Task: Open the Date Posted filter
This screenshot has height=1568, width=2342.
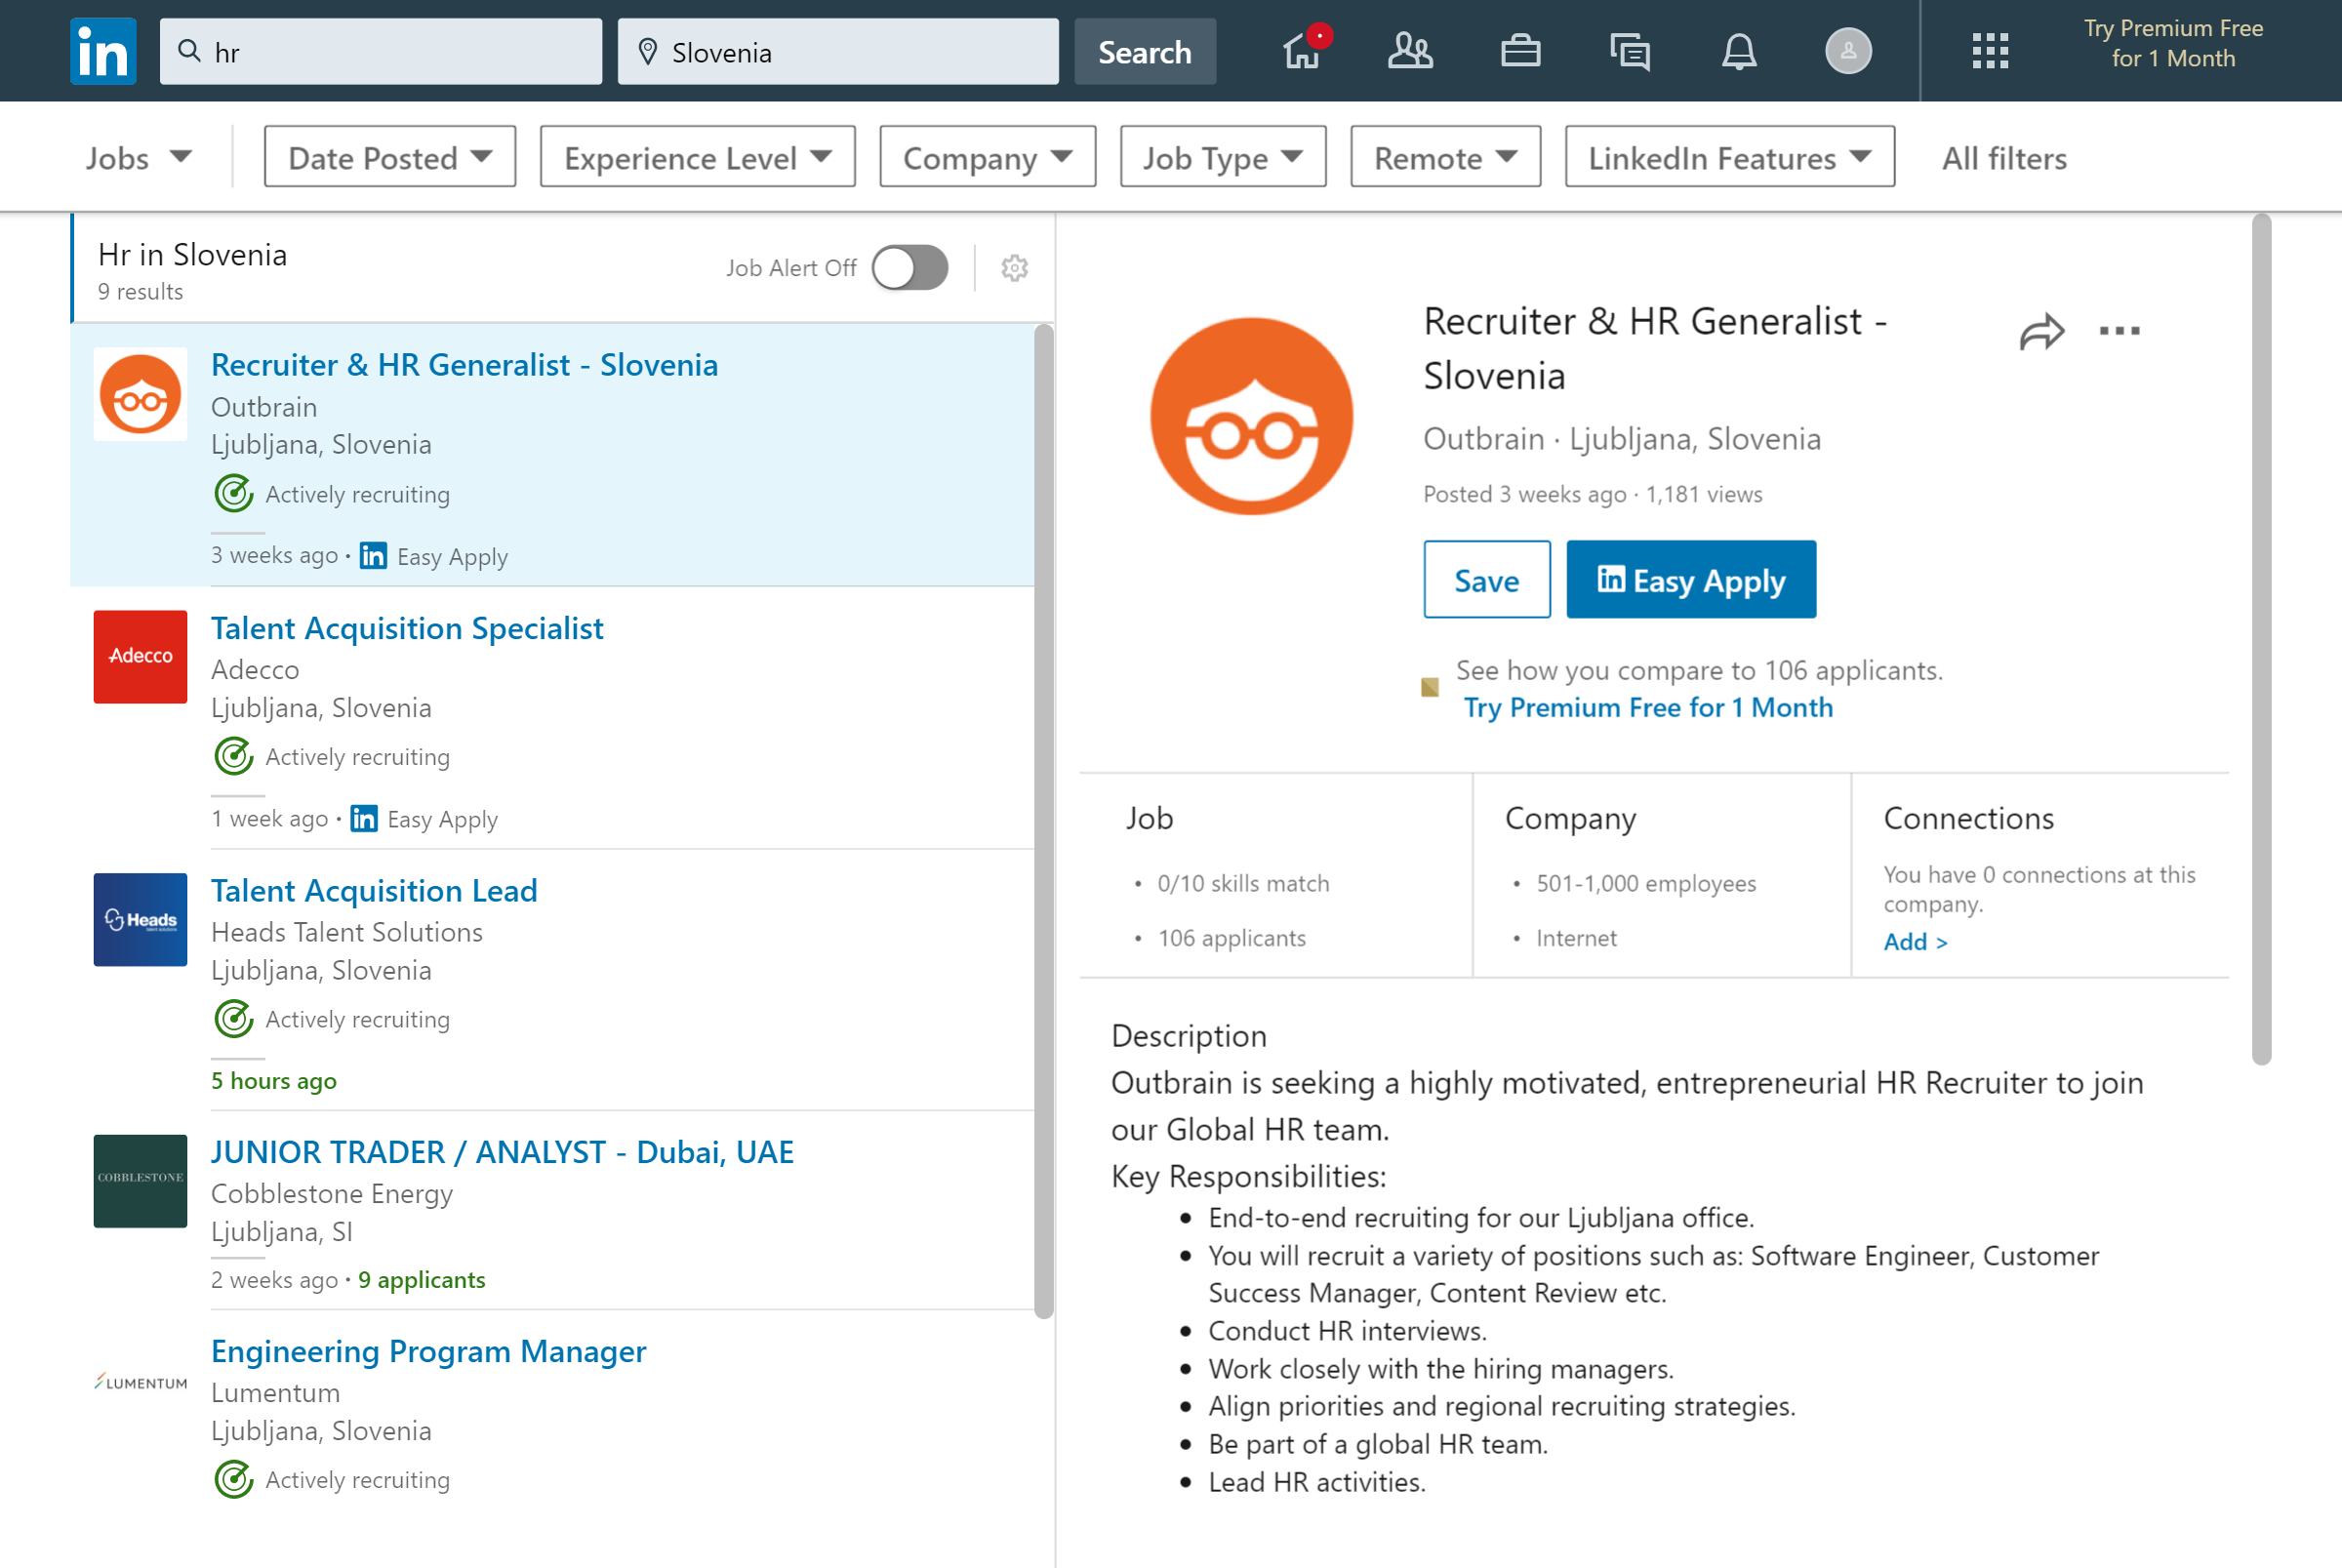Action: coord(390,157)
